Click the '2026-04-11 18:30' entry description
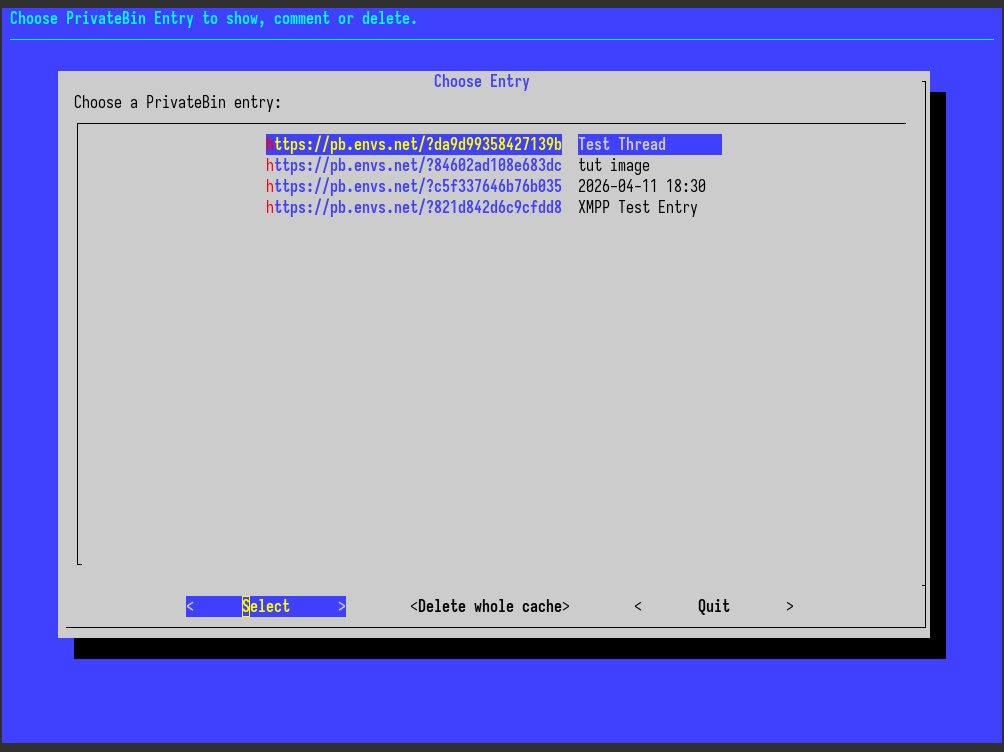Image resolution: width=1004 pixels, height=752 pixels. click(x=642, y=186)
